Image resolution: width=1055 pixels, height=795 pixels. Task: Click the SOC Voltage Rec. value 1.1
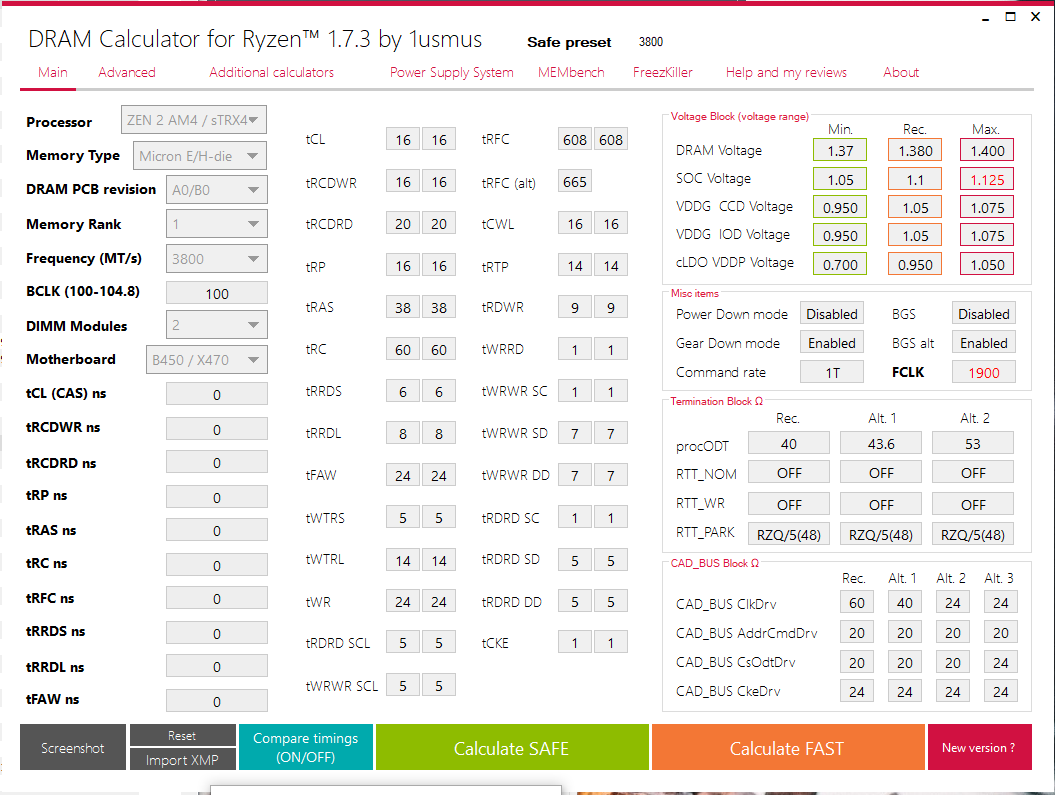[915, 180]
